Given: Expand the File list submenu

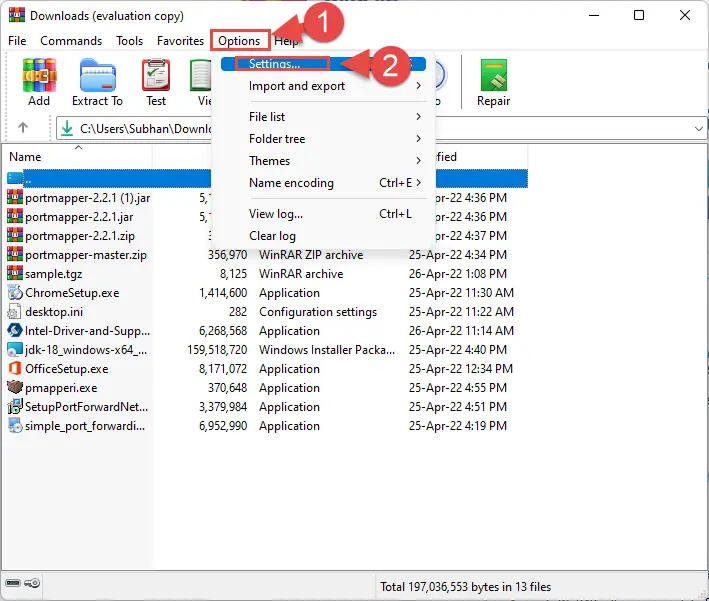Looking at the screenshot, I should click(419, 117).
